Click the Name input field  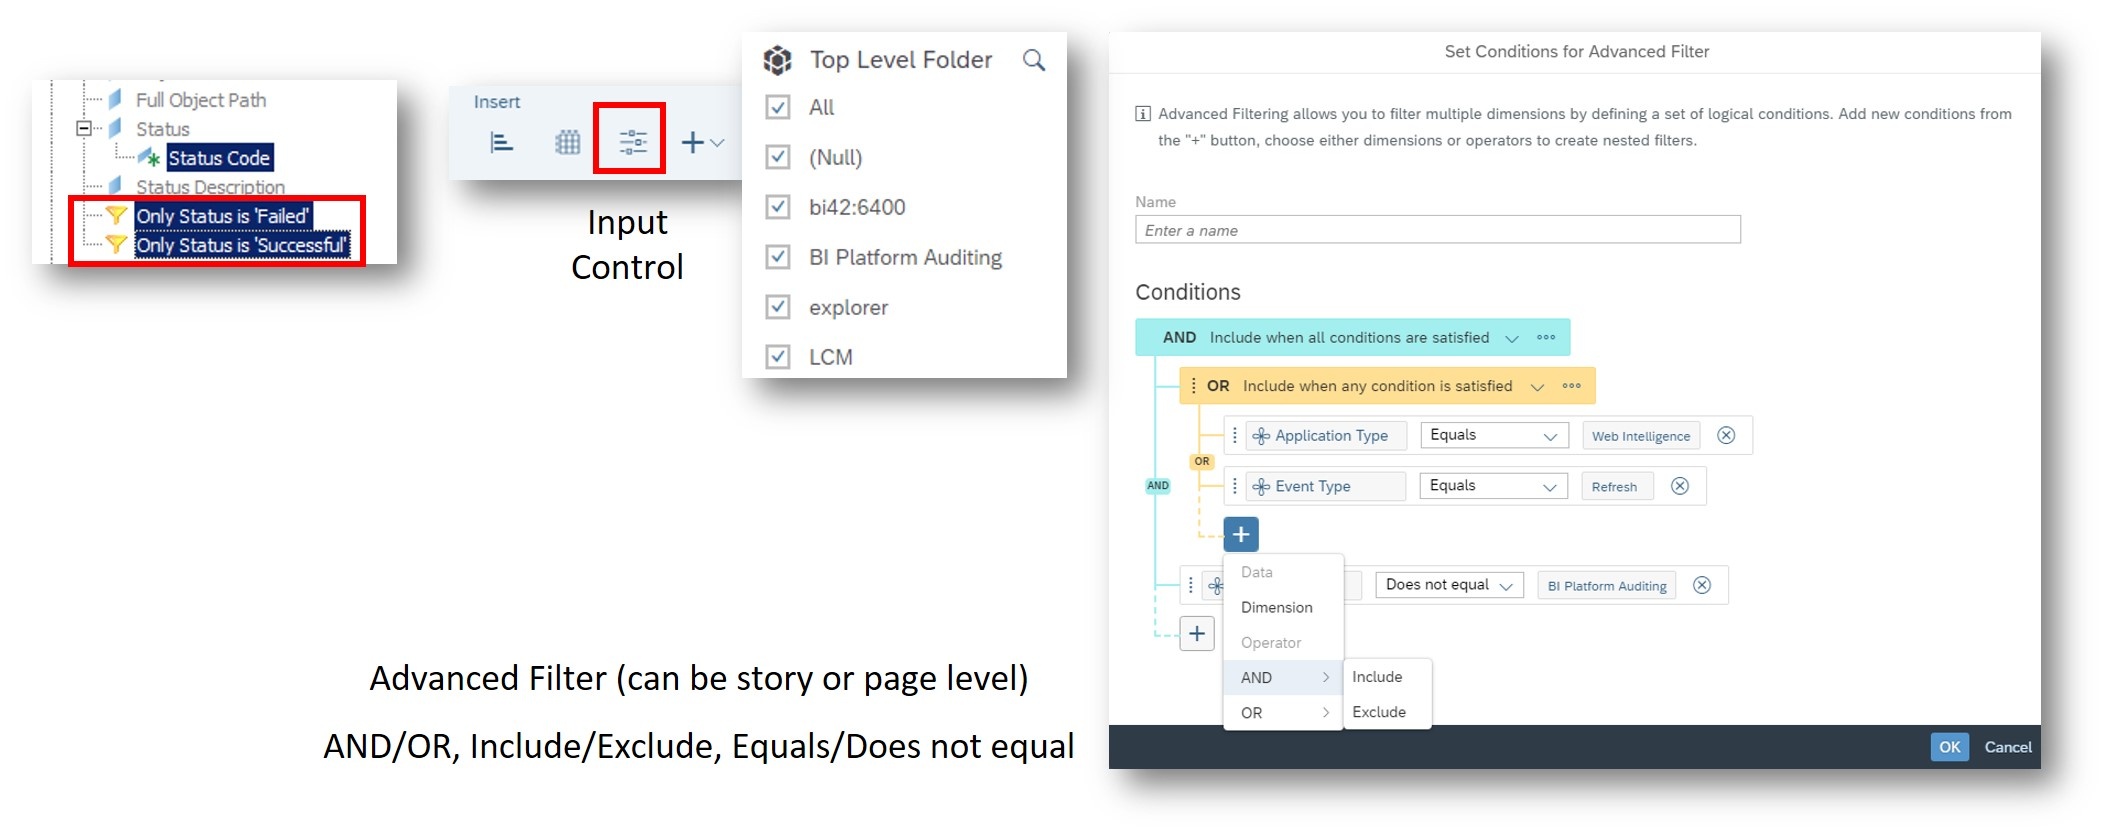click(1437, 230)
